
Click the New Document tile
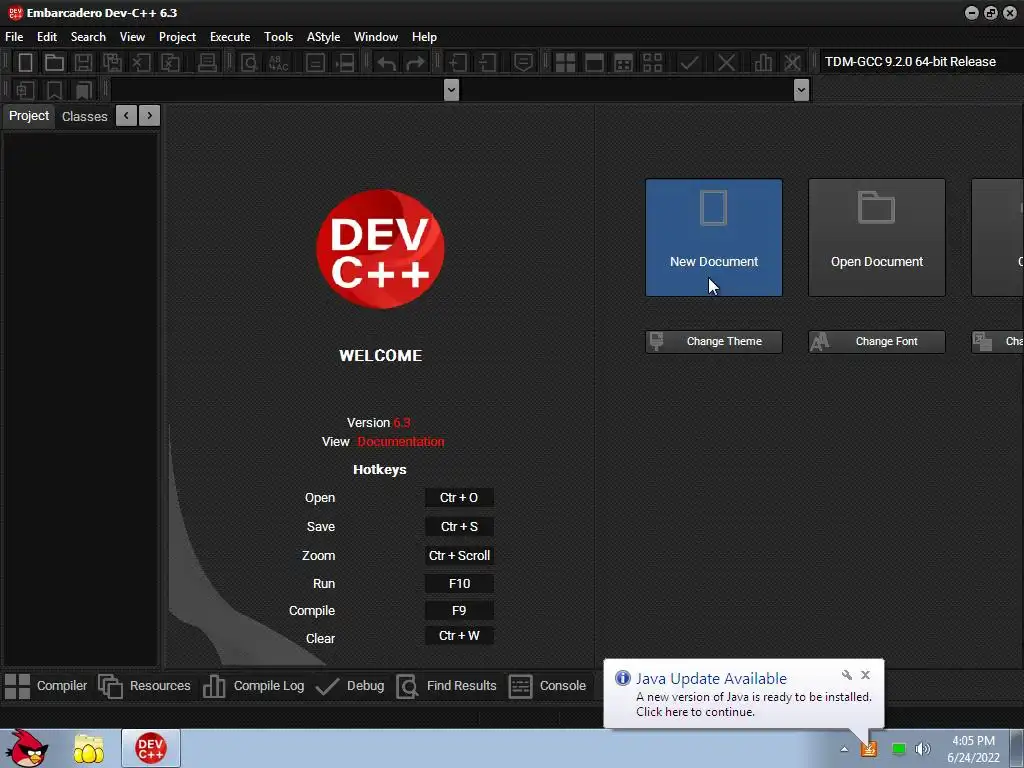[714, 238]
